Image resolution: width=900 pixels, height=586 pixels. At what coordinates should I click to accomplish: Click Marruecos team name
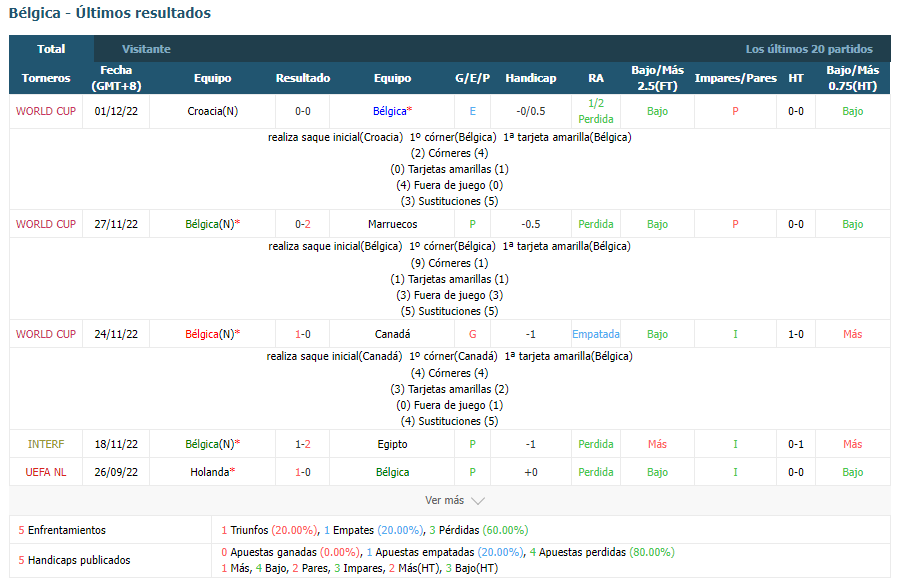pos(393,224)
